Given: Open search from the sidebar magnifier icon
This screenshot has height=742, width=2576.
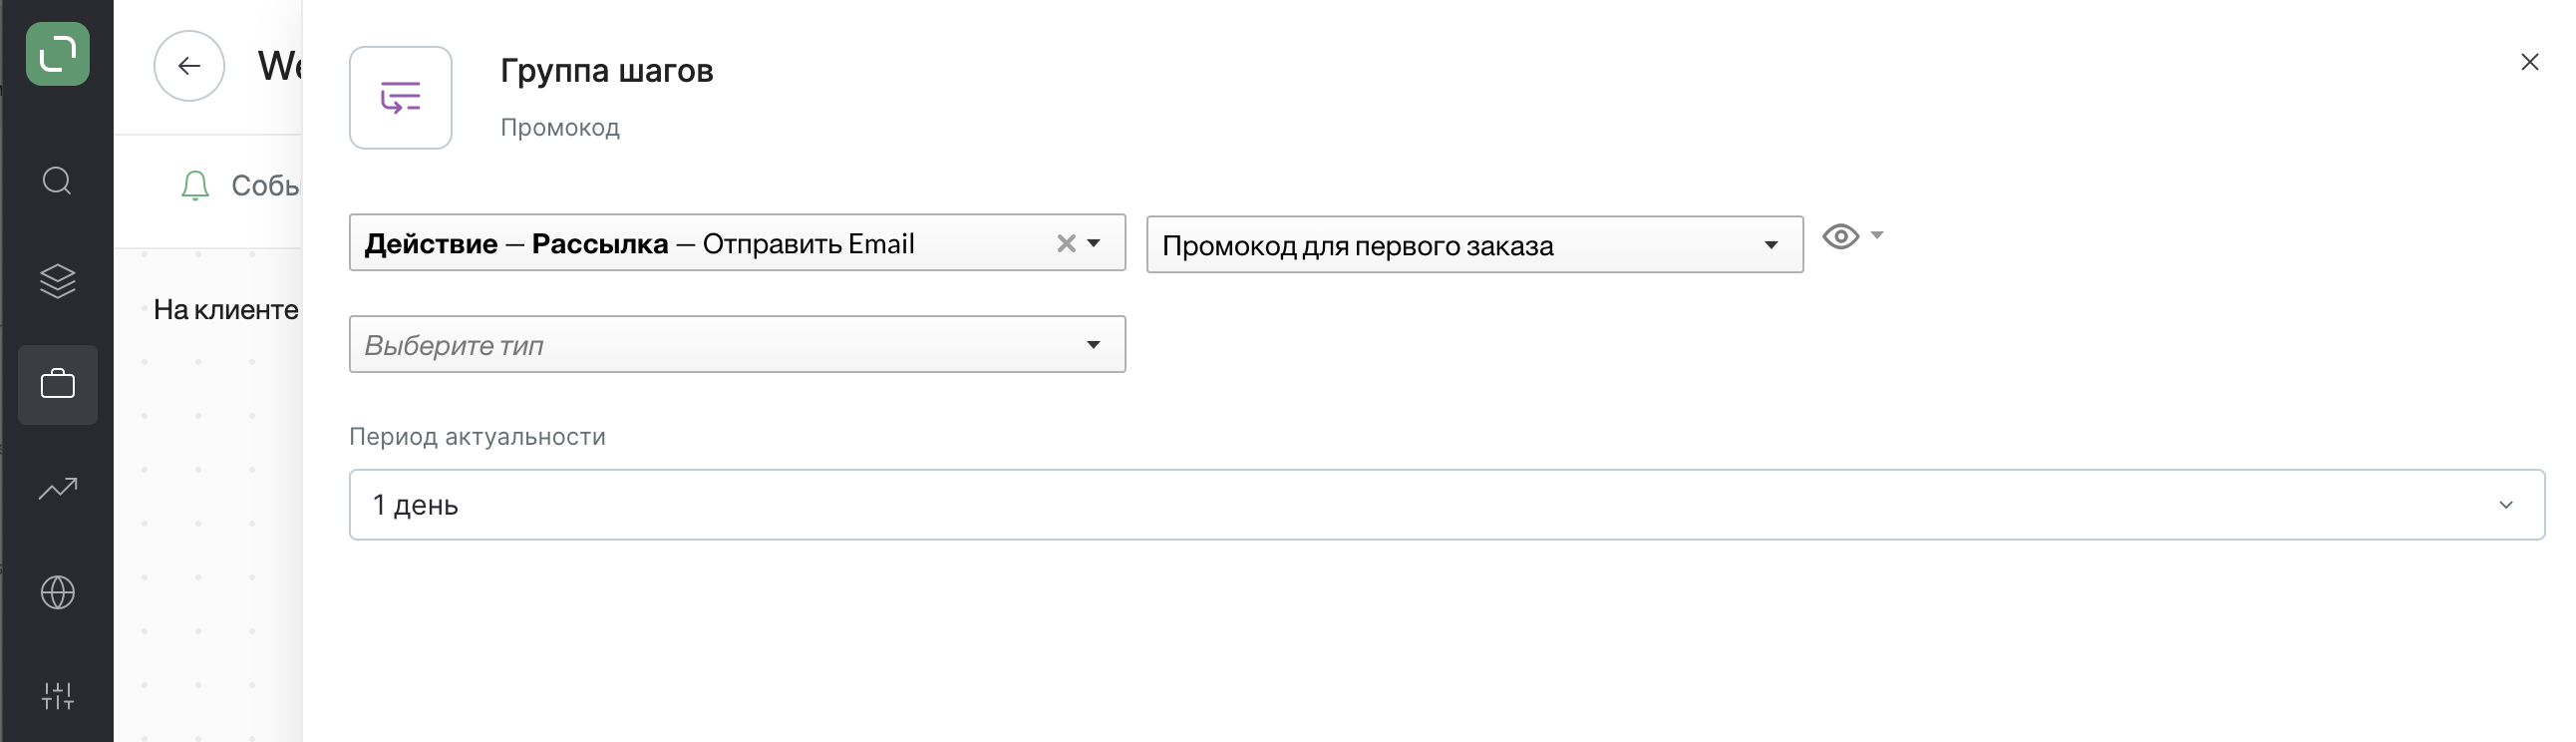Looking at the screenshot, I should point(57,181).
